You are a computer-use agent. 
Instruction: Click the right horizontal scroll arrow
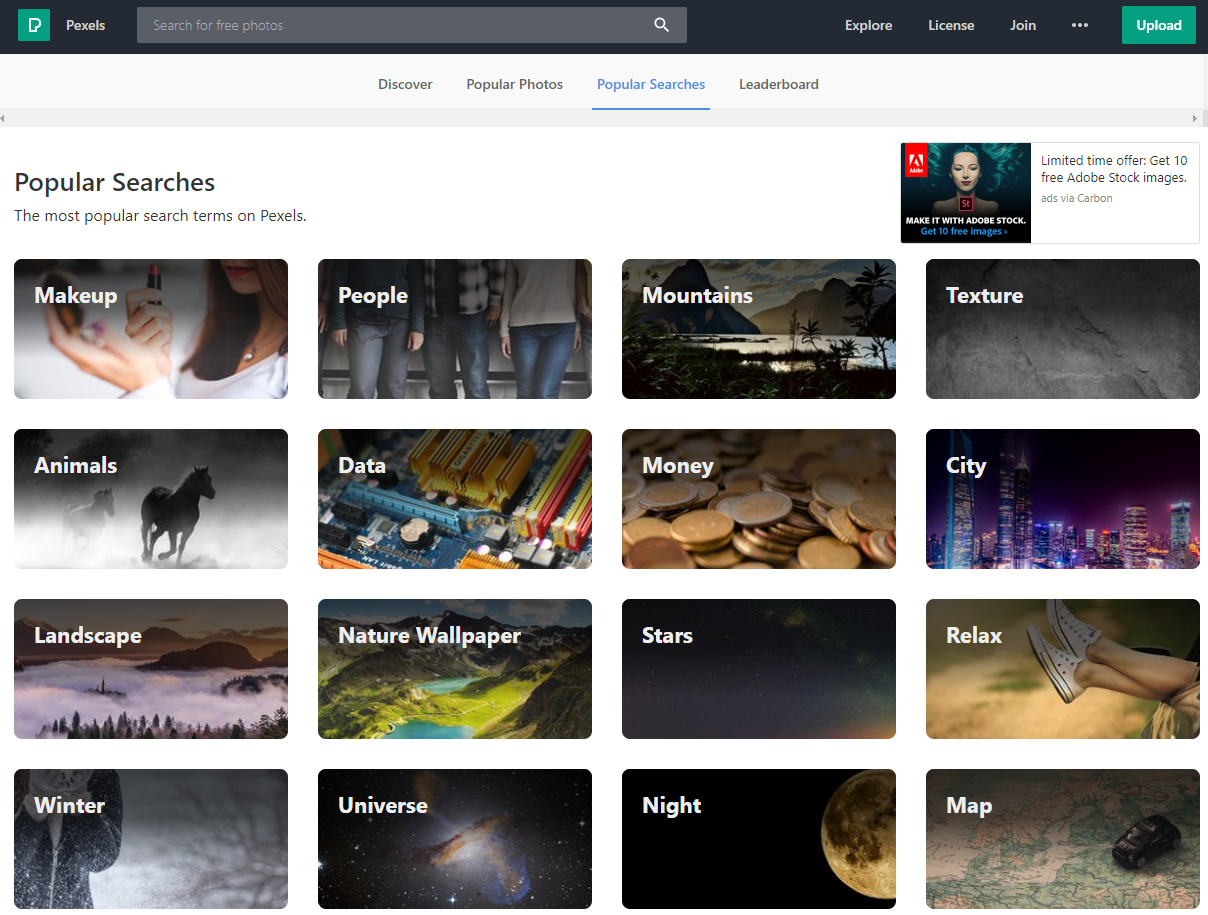1194,118
